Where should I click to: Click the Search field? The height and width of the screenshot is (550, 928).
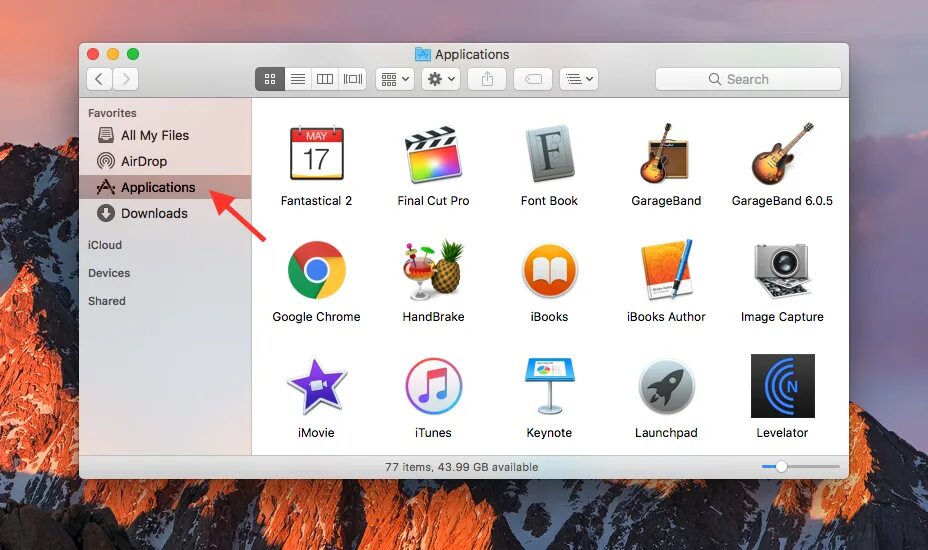click(748, 79)
